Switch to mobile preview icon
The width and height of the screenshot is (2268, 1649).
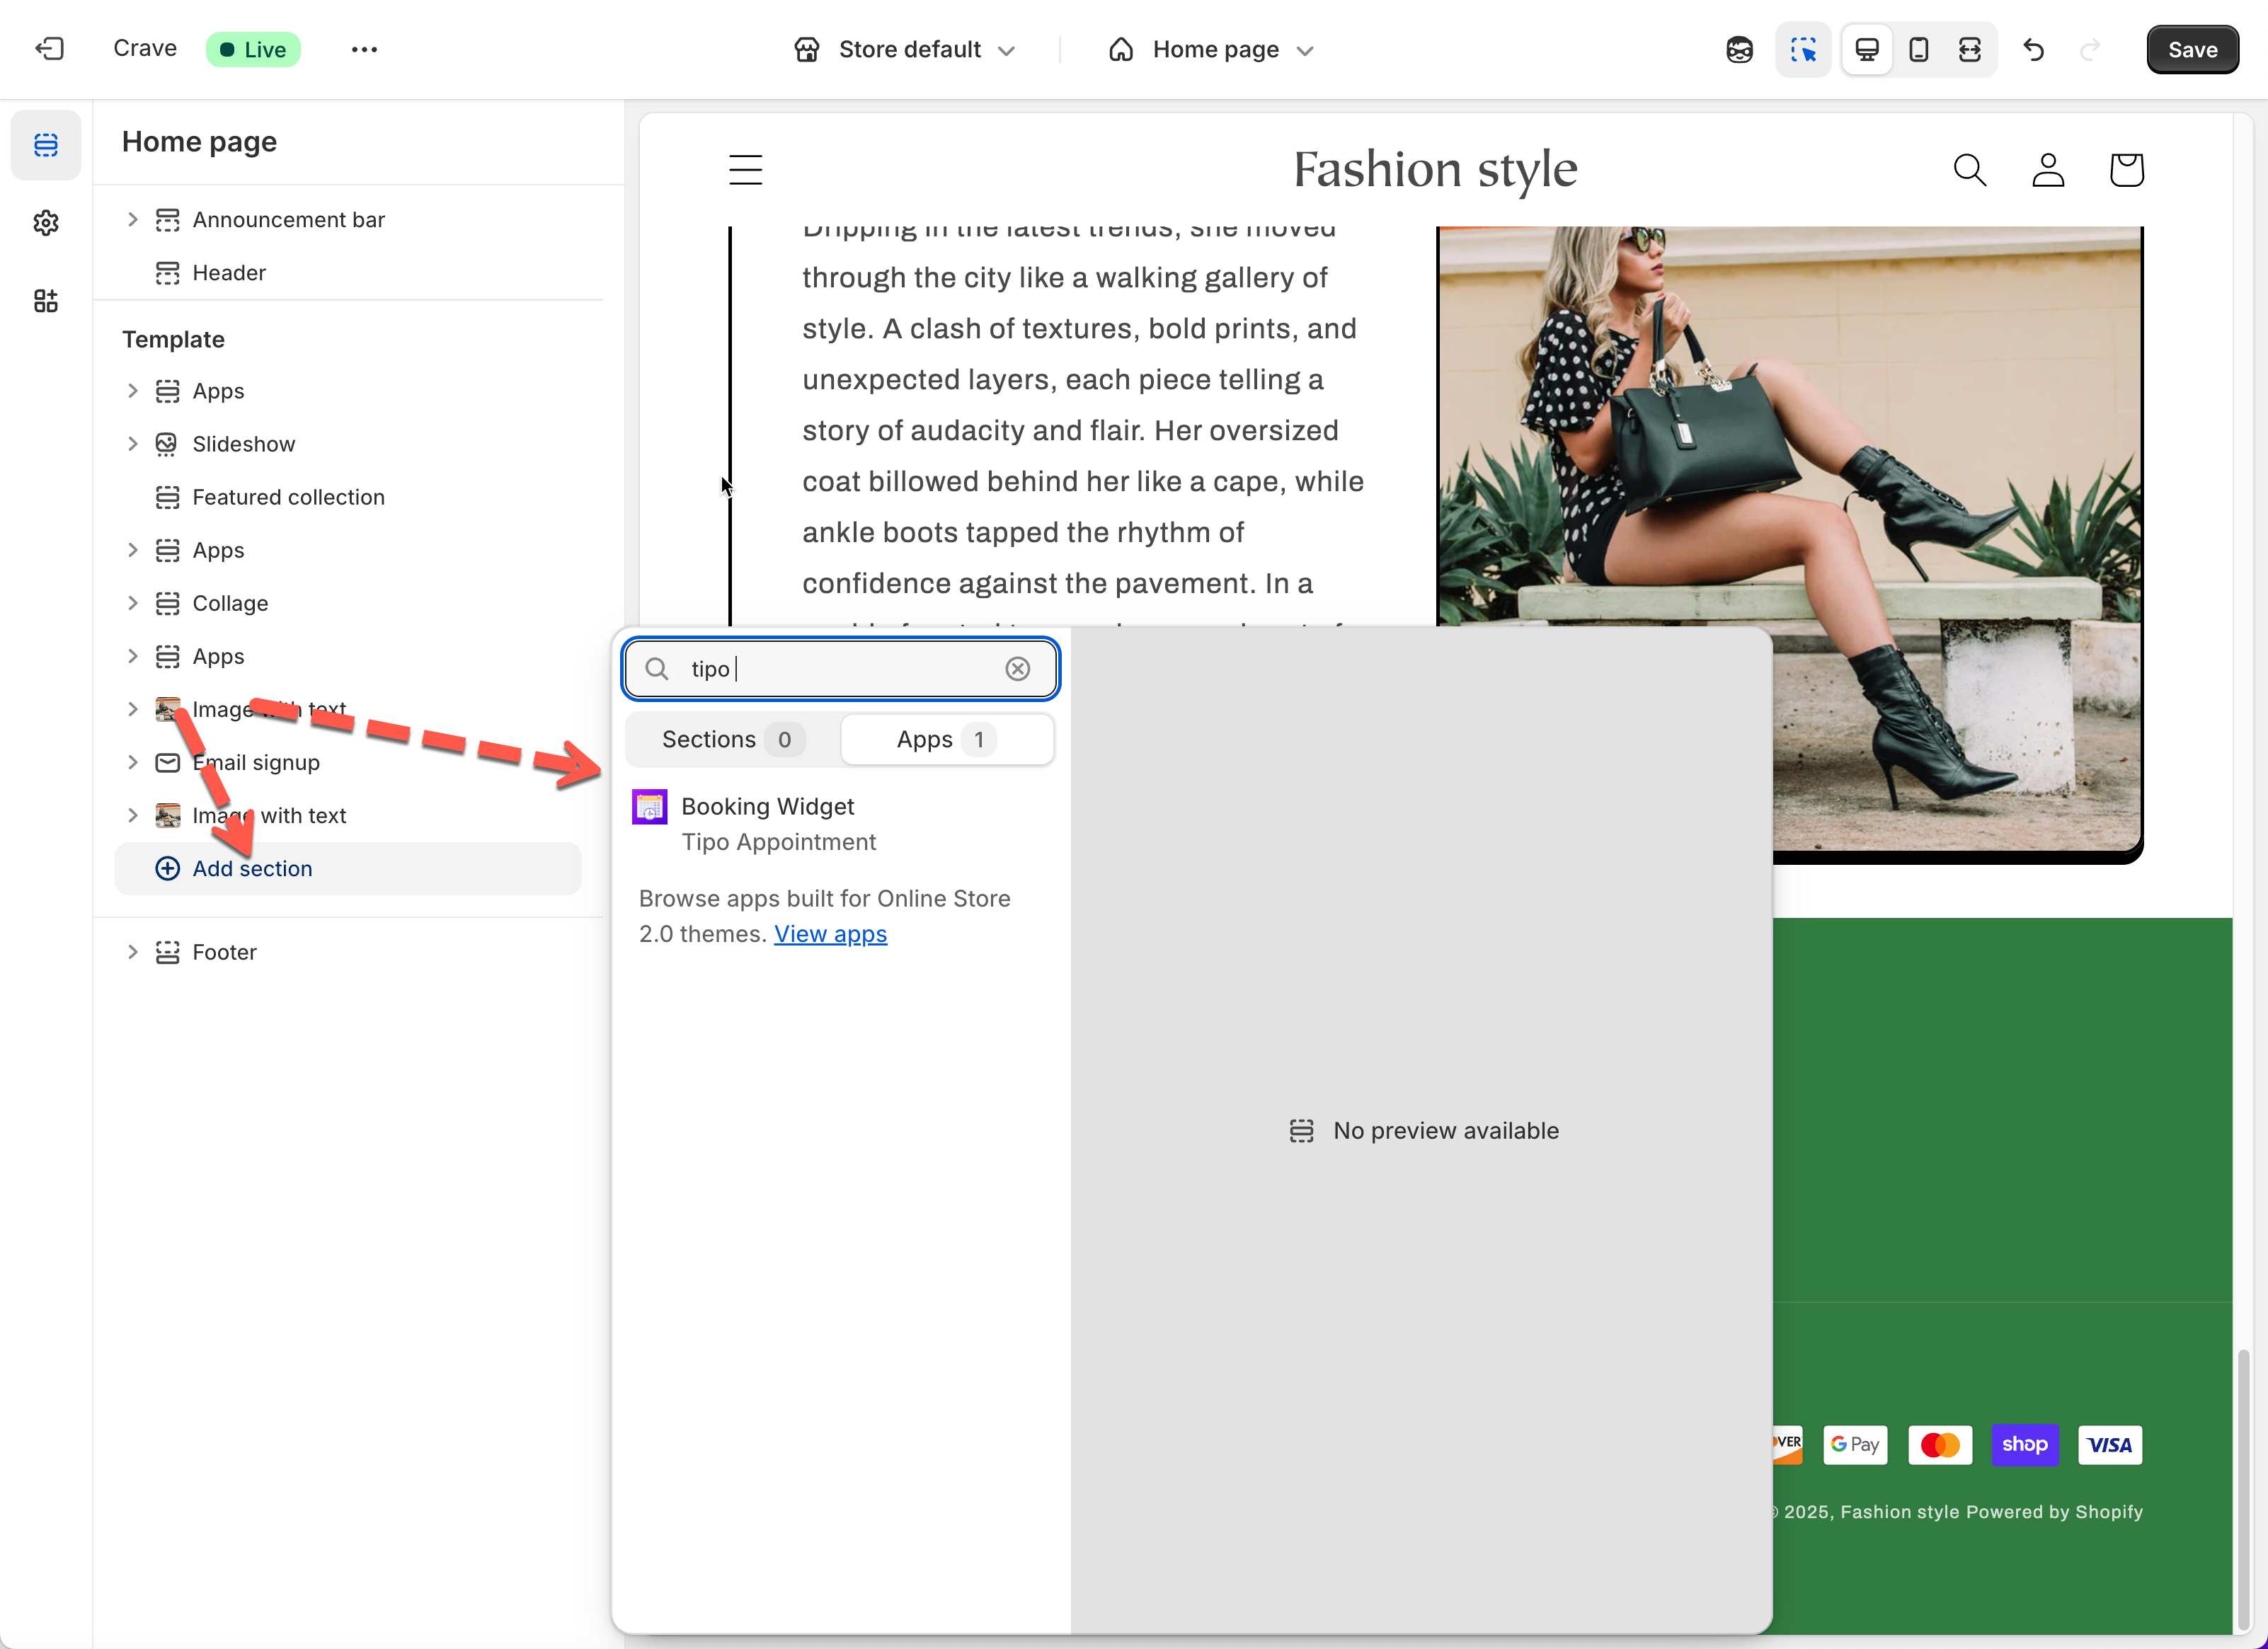pyautogui.click(x=1918, y=49)
